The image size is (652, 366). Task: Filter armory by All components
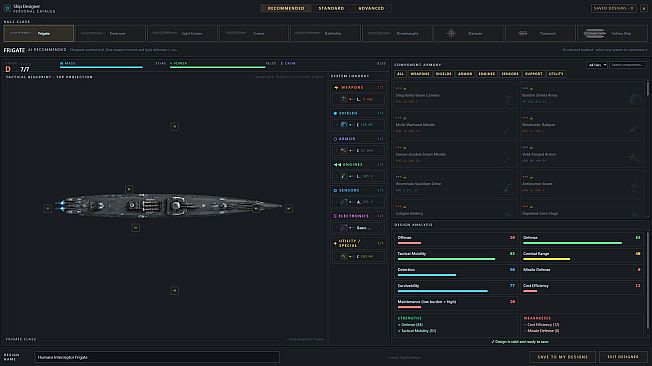point(400,74)
